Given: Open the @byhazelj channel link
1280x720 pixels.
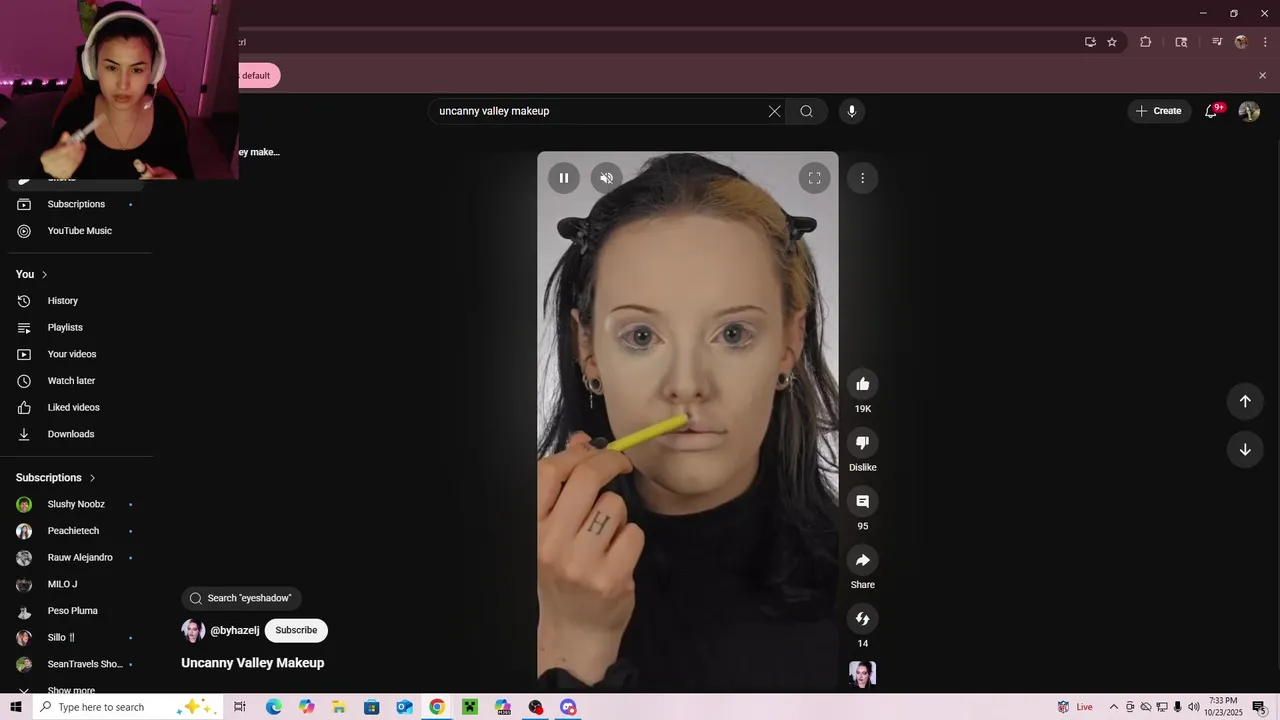Looking at the screenshot, I should (x=234, y=630).
